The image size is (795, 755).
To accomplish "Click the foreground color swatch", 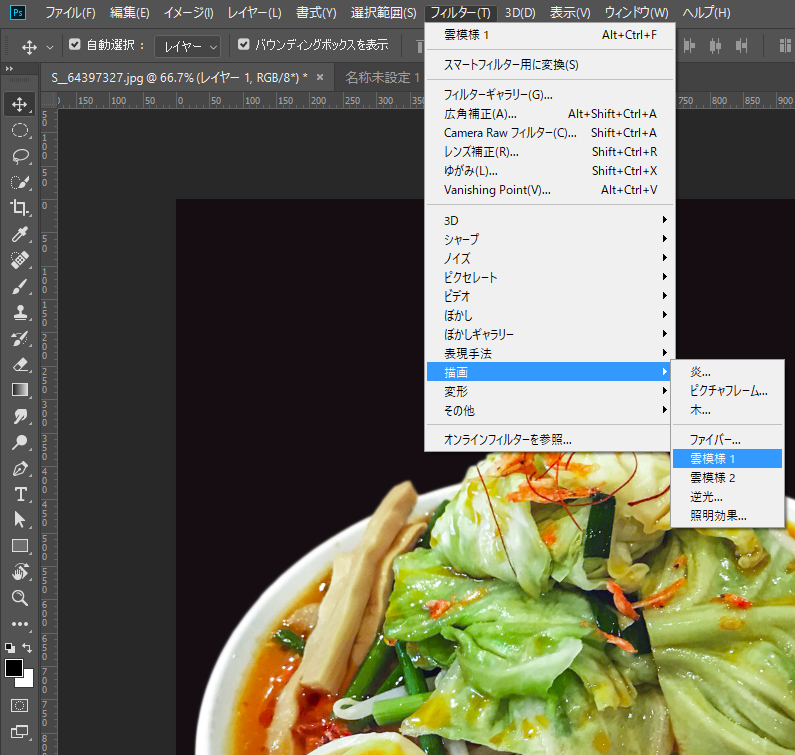I will tap(14, 667).
